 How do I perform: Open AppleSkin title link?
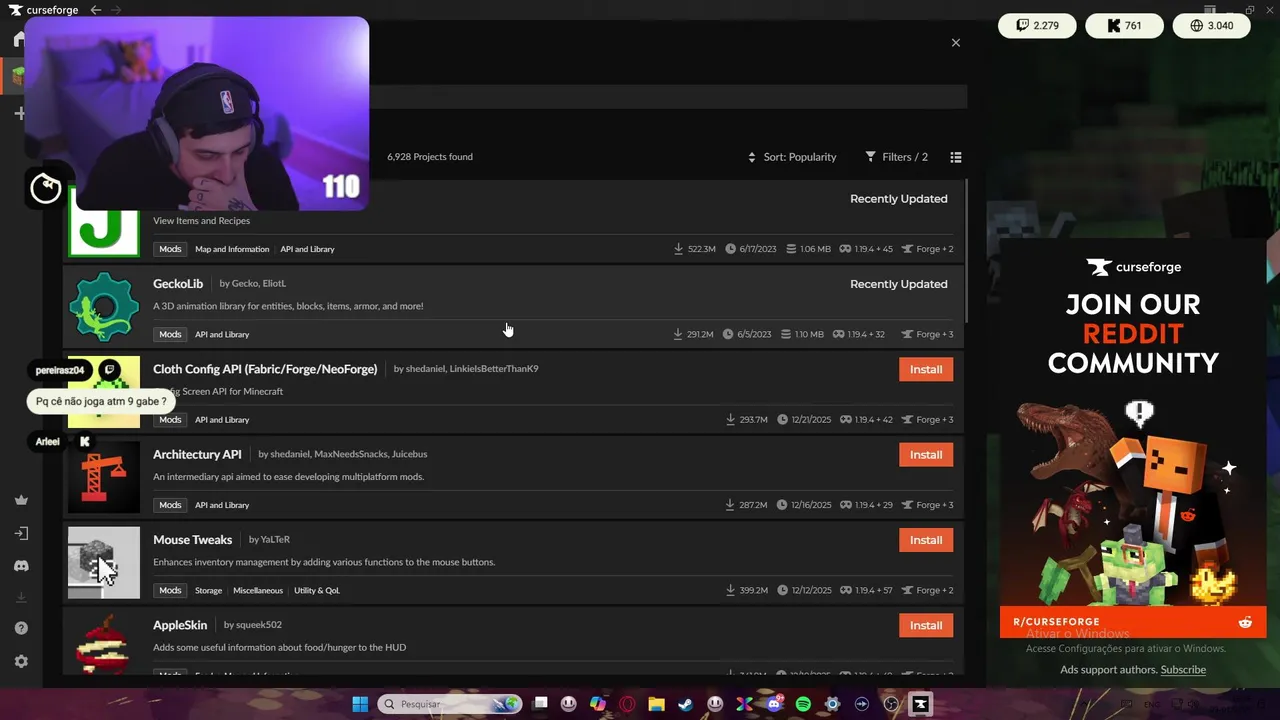[x=180, y=625]
